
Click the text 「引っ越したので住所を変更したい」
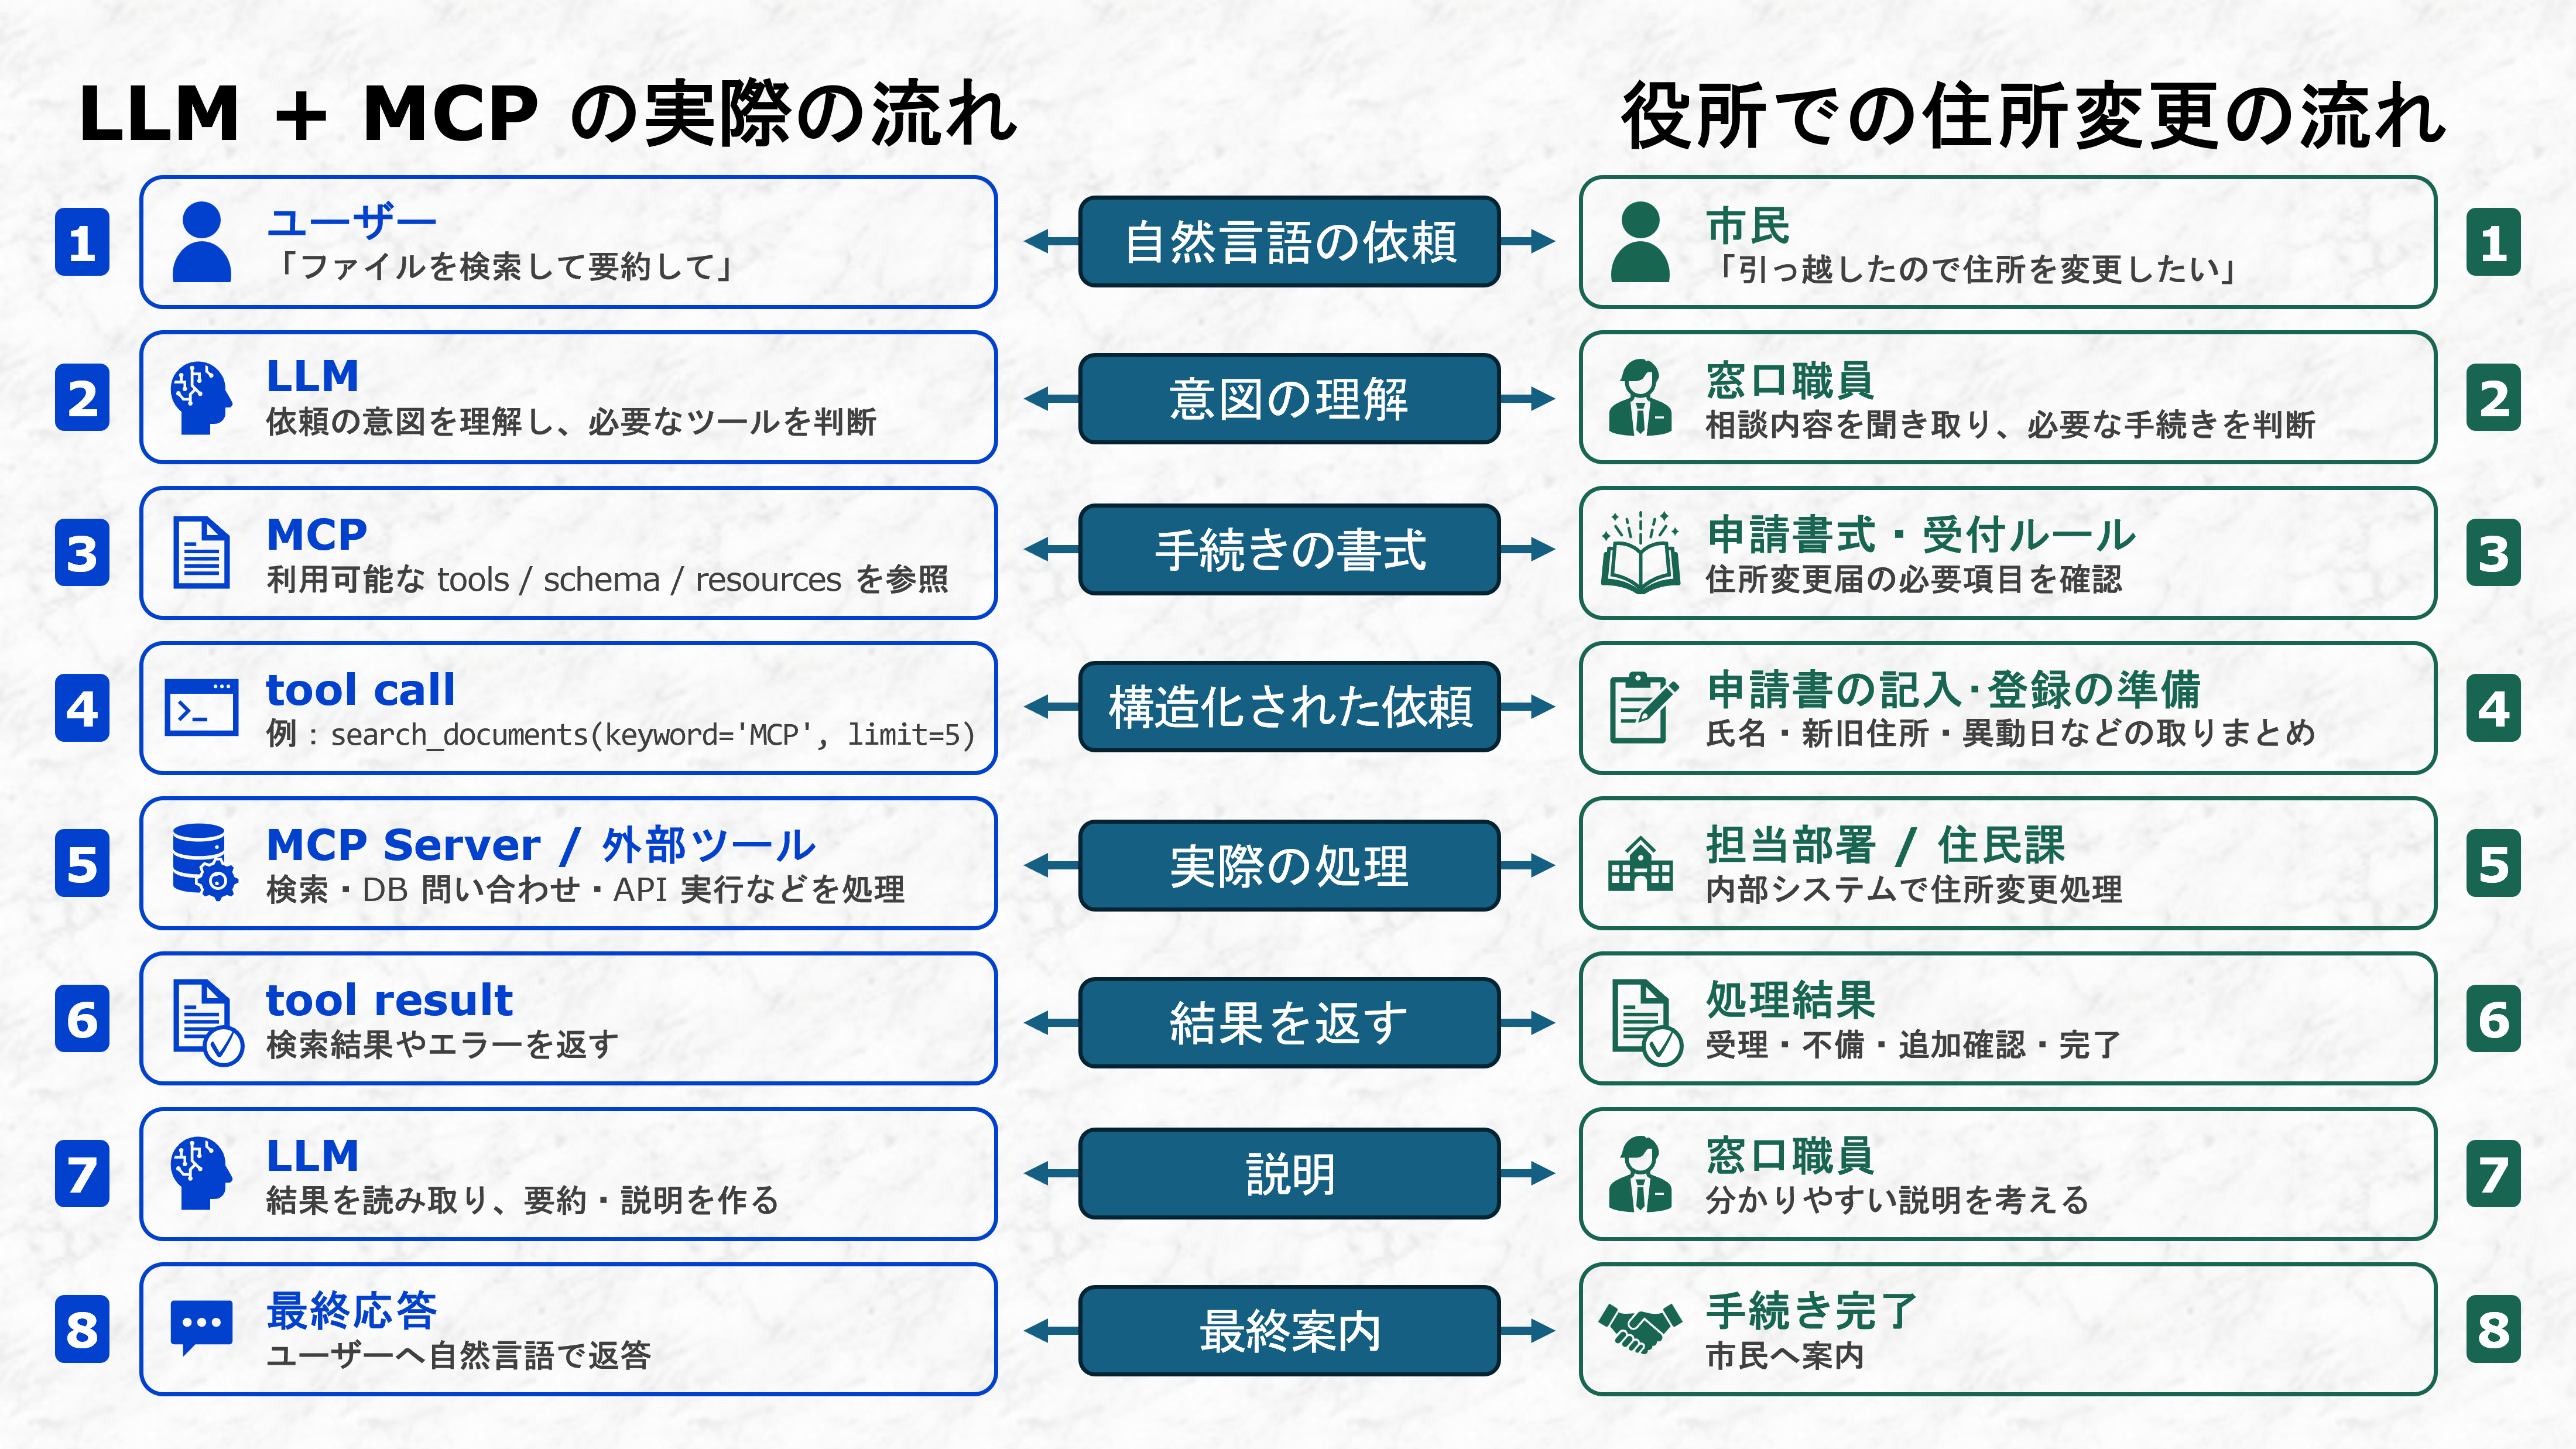[x=1975, y=269]
